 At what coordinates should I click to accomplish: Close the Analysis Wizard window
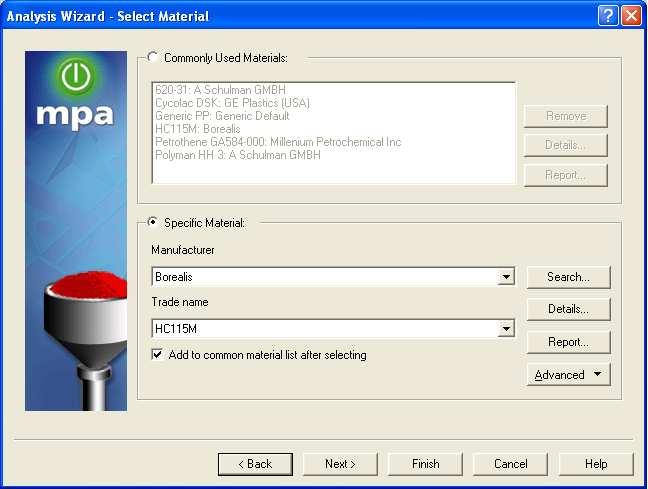coord(631,16)
